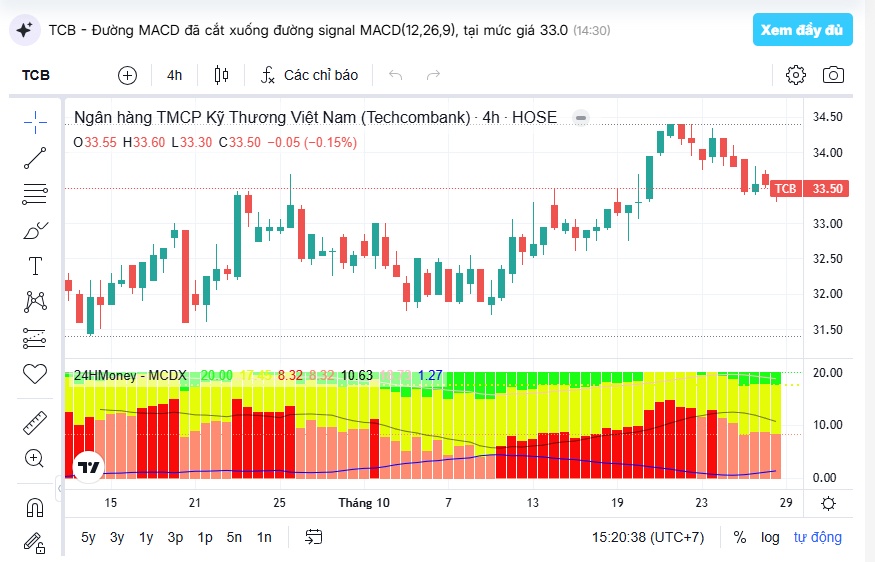Screen dimensions: 875x562
Task: Open candlestick chart style selector
Action: point(222,75)
